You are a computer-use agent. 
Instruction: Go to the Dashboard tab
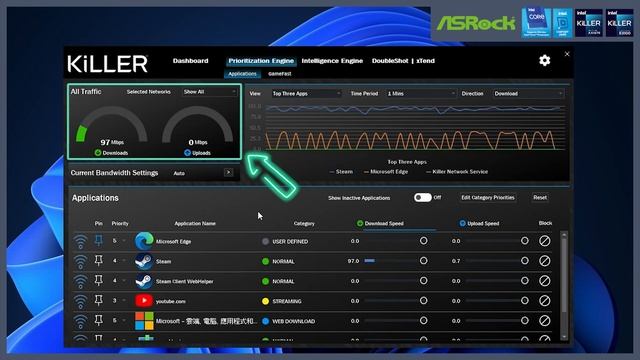190,61
